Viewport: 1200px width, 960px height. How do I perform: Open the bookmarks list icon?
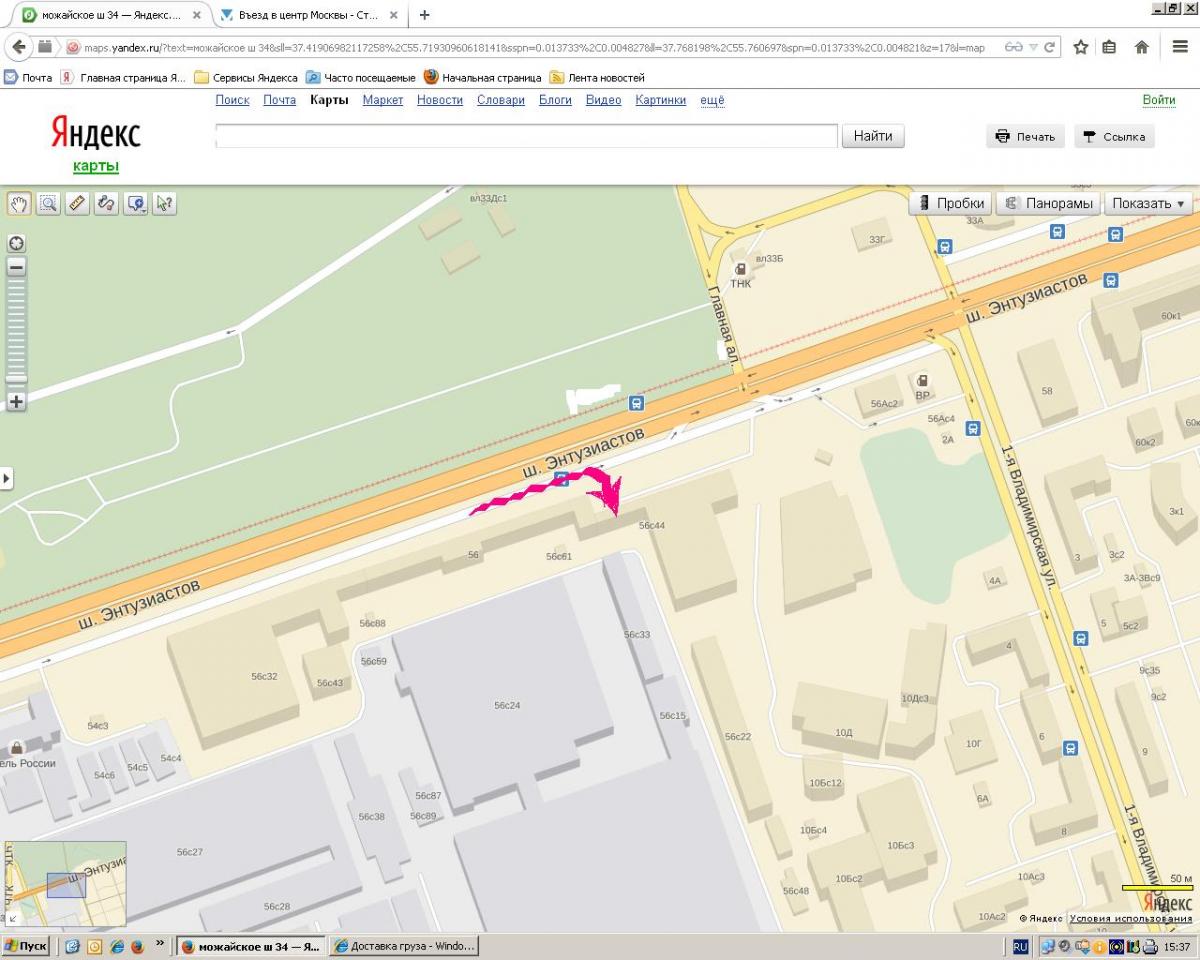[x=1109, y=47]
